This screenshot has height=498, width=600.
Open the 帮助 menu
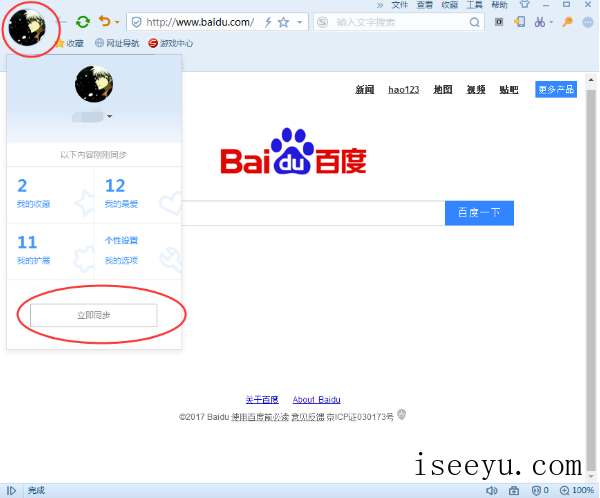(499, 5)
